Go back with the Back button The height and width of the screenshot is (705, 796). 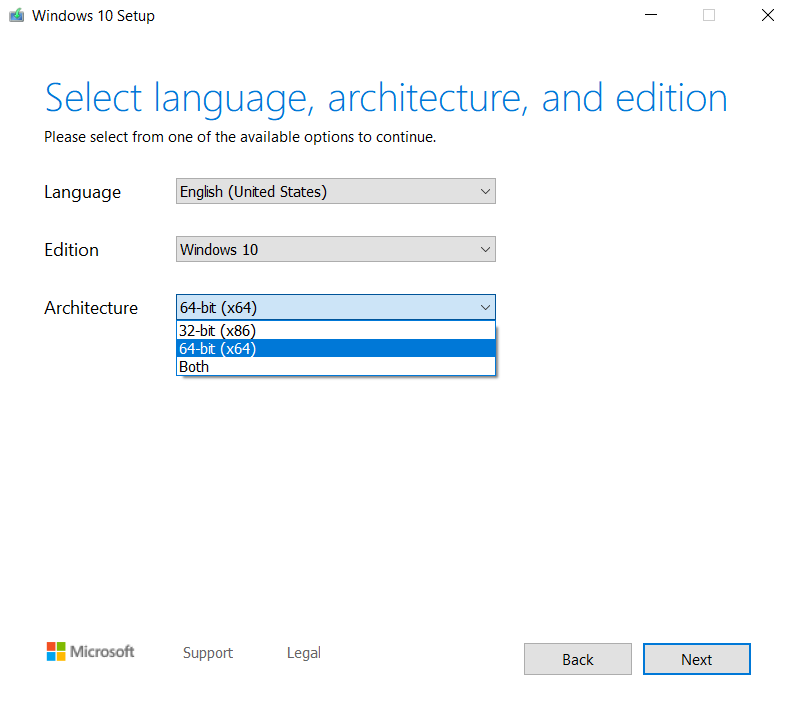[578, 659]
